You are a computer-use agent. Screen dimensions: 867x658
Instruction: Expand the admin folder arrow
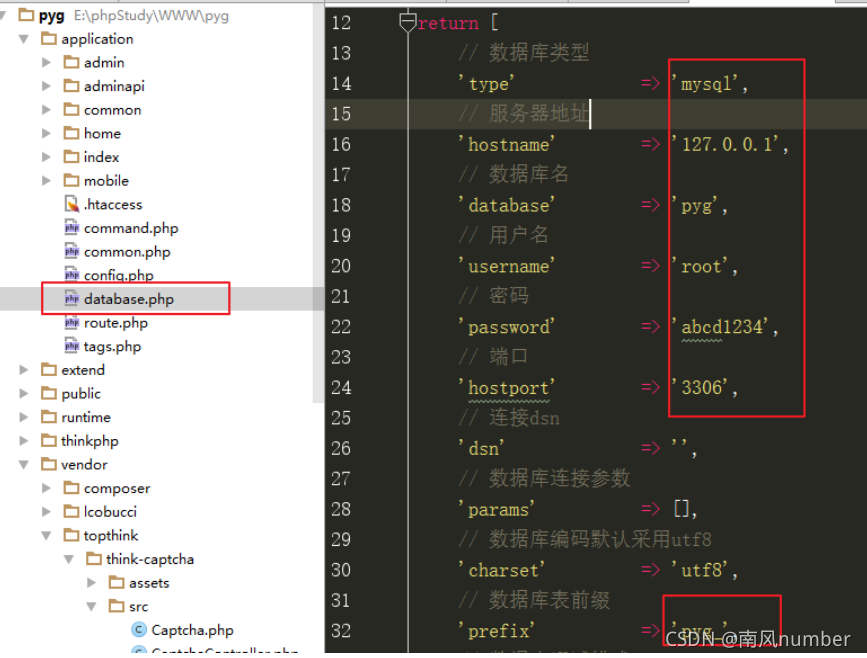pos(46,62)
